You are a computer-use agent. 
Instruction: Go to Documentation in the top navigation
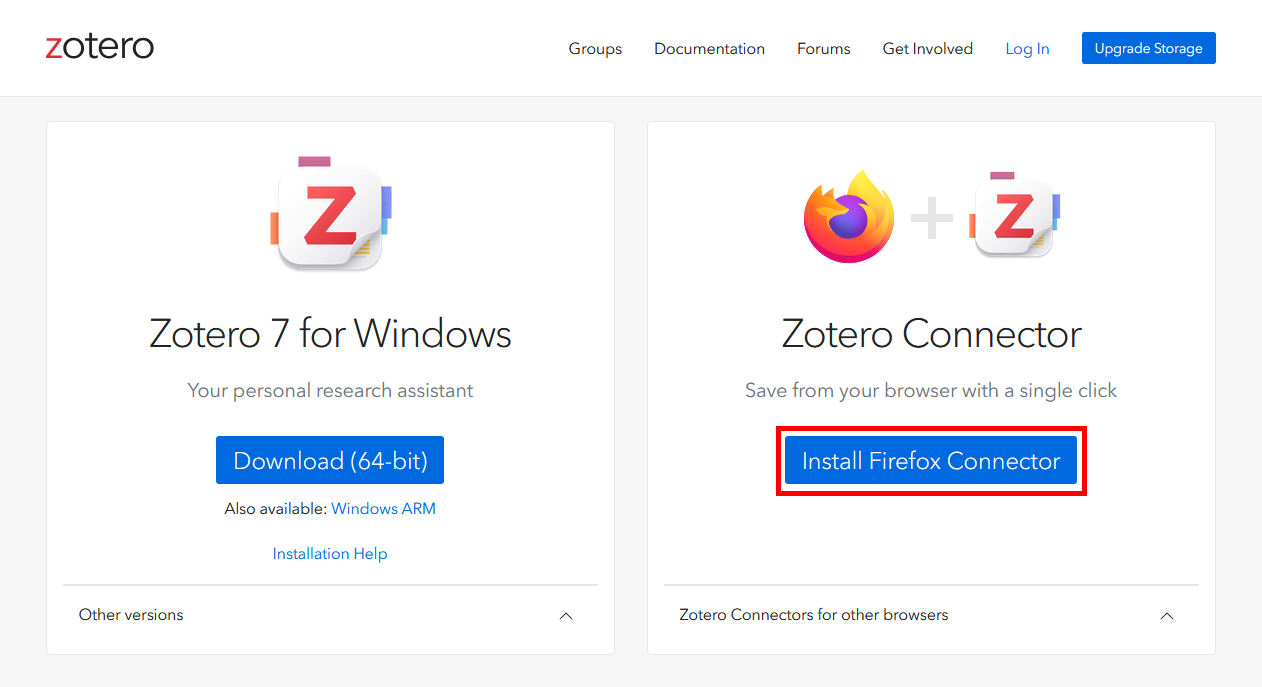(709, 49)
